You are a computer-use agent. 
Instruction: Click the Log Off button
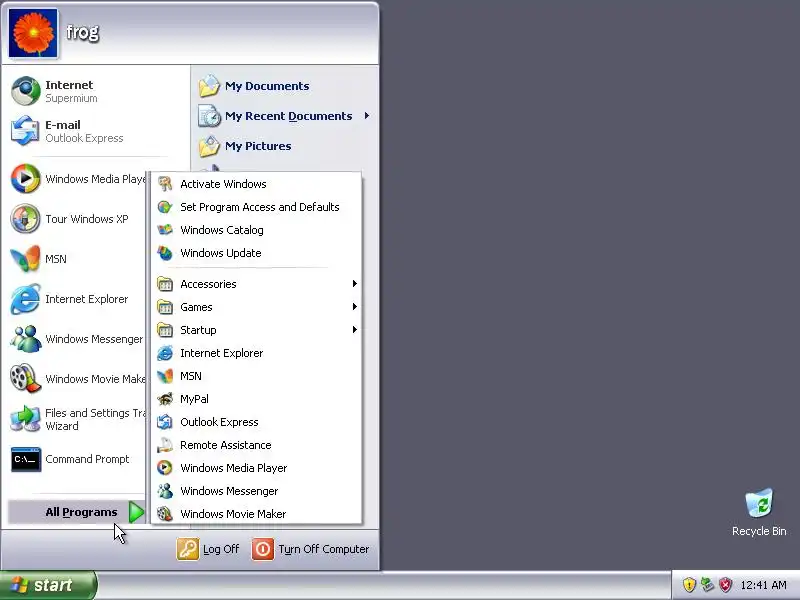(208, 549)
